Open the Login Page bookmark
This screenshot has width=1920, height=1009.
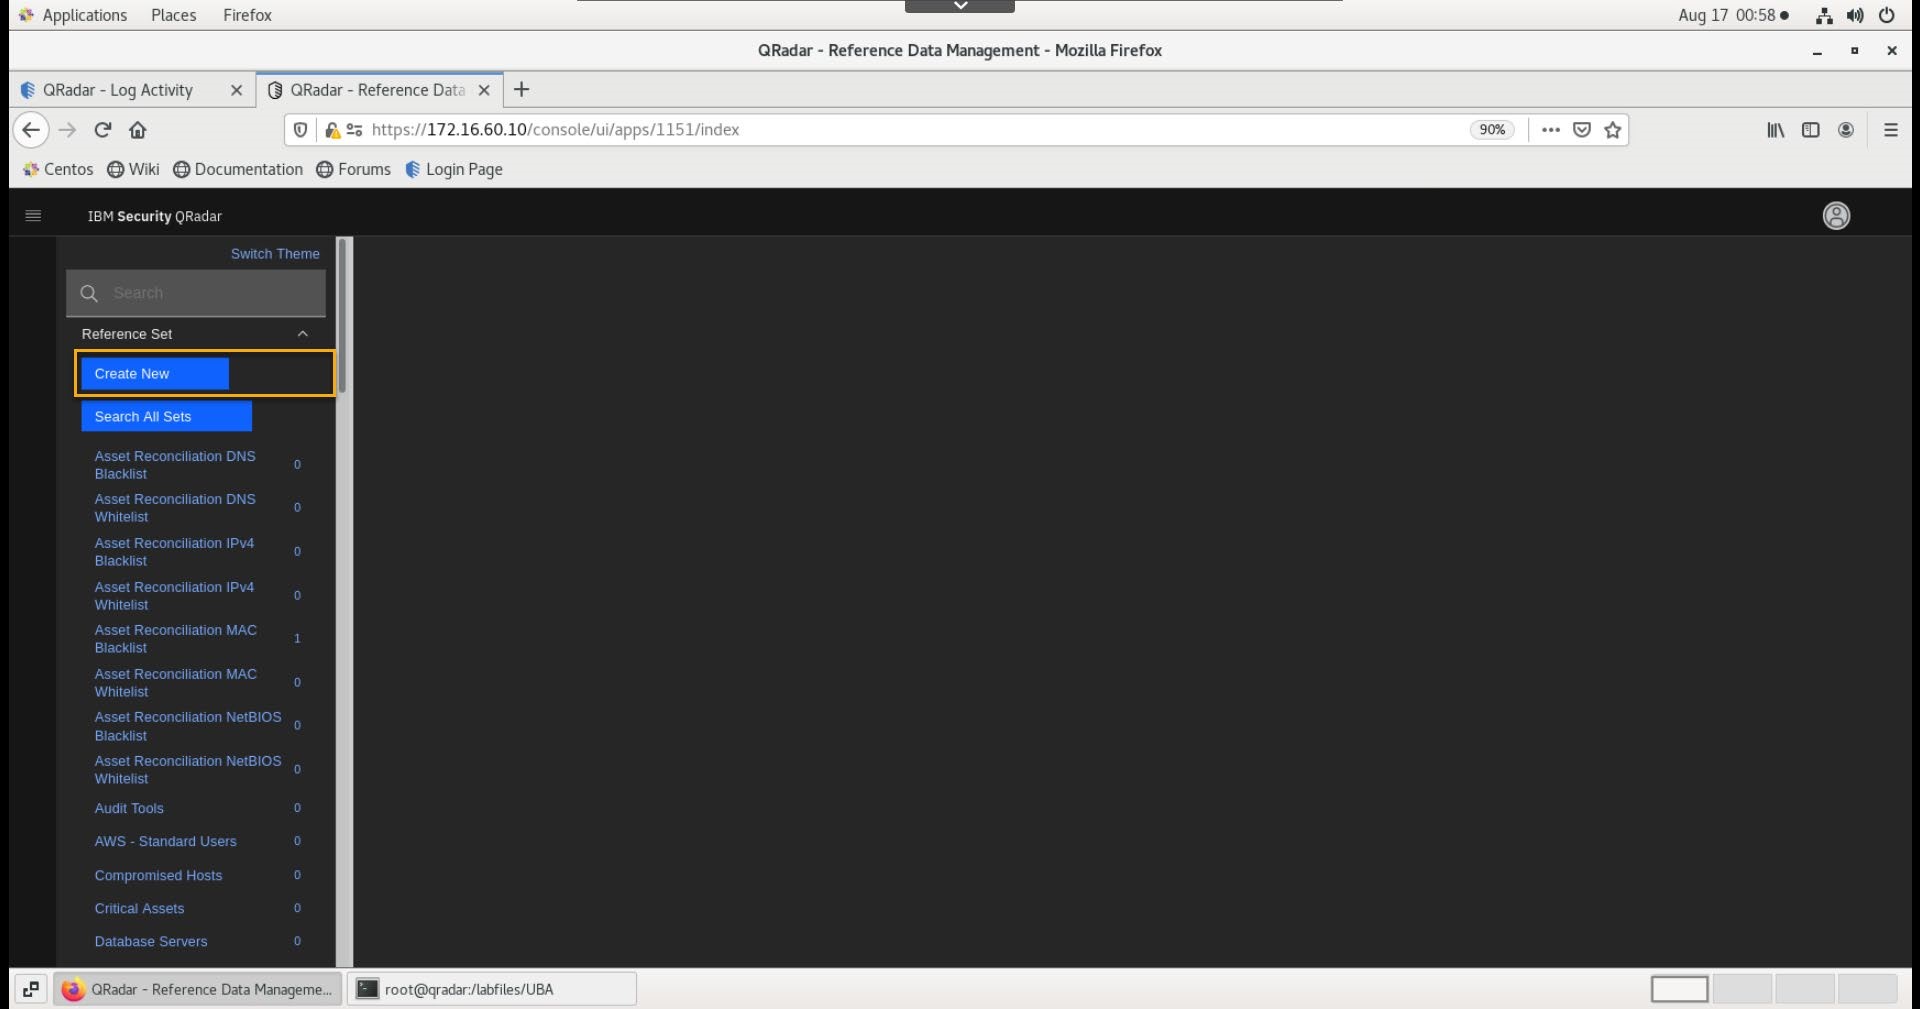(454, 170)
